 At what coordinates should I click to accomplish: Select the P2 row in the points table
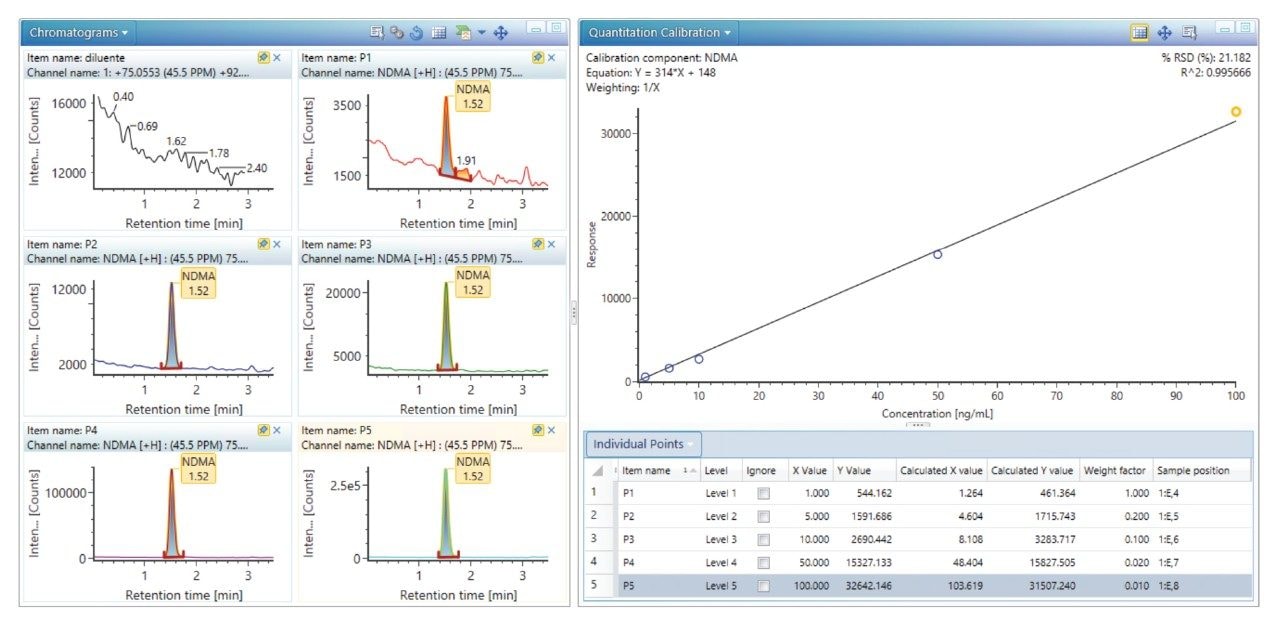[630, 517]
